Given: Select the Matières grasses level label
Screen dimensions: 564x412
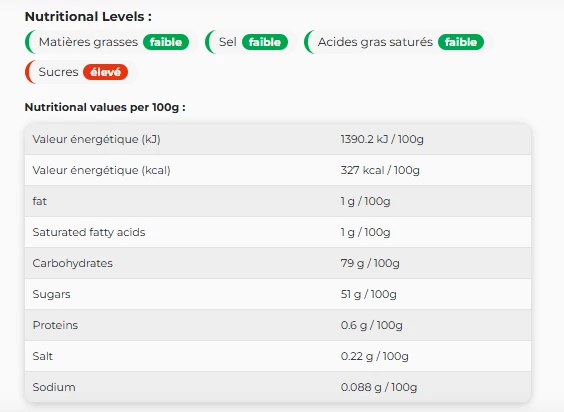Looking at the screenshot, I should (88, 42).
